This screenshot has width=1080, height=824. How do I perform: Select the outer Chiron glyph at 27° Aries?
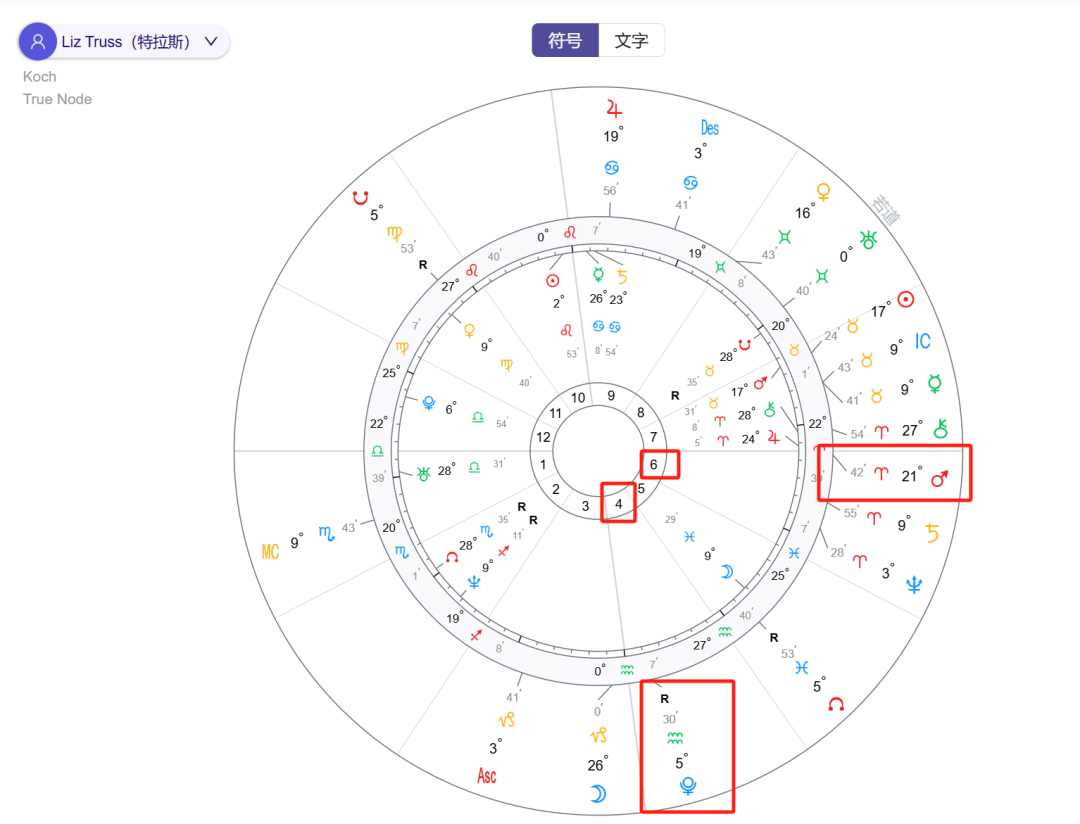(940, 429)
